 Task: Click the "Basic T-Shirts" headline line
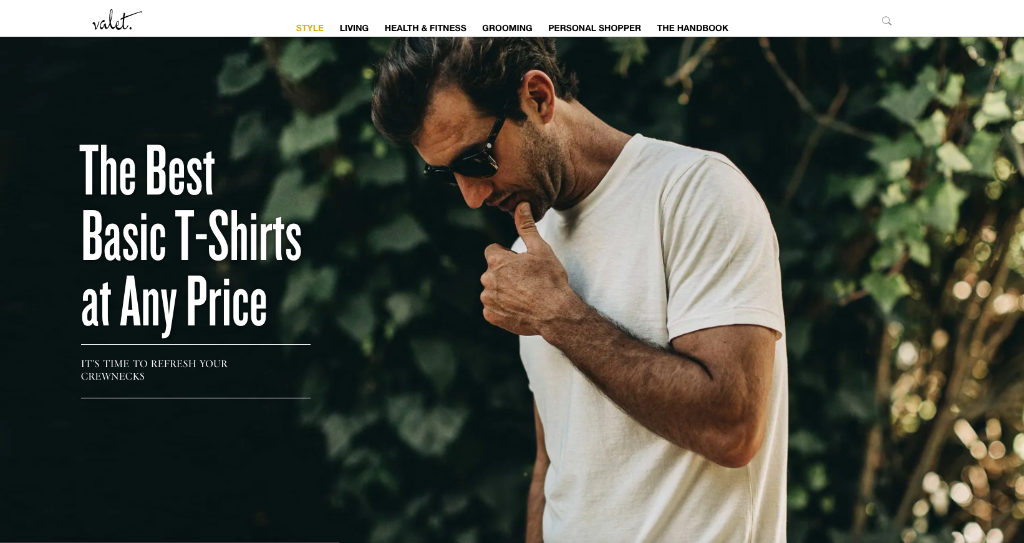click(x=191, y=237)
